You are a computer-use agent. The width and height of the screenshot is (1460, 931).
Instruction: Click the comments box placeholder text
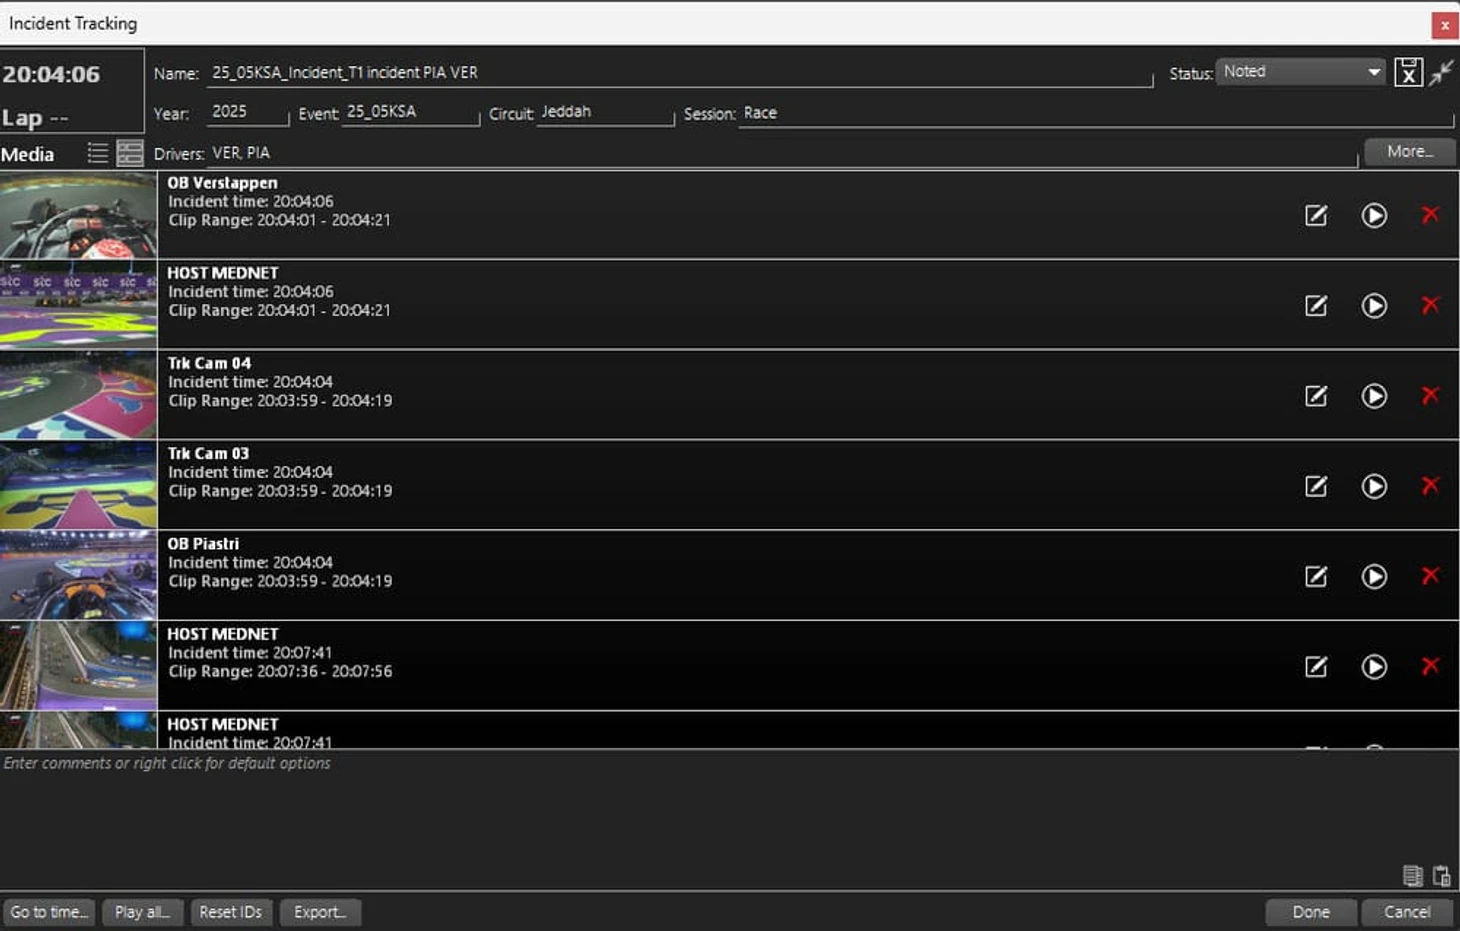(167, 763)
